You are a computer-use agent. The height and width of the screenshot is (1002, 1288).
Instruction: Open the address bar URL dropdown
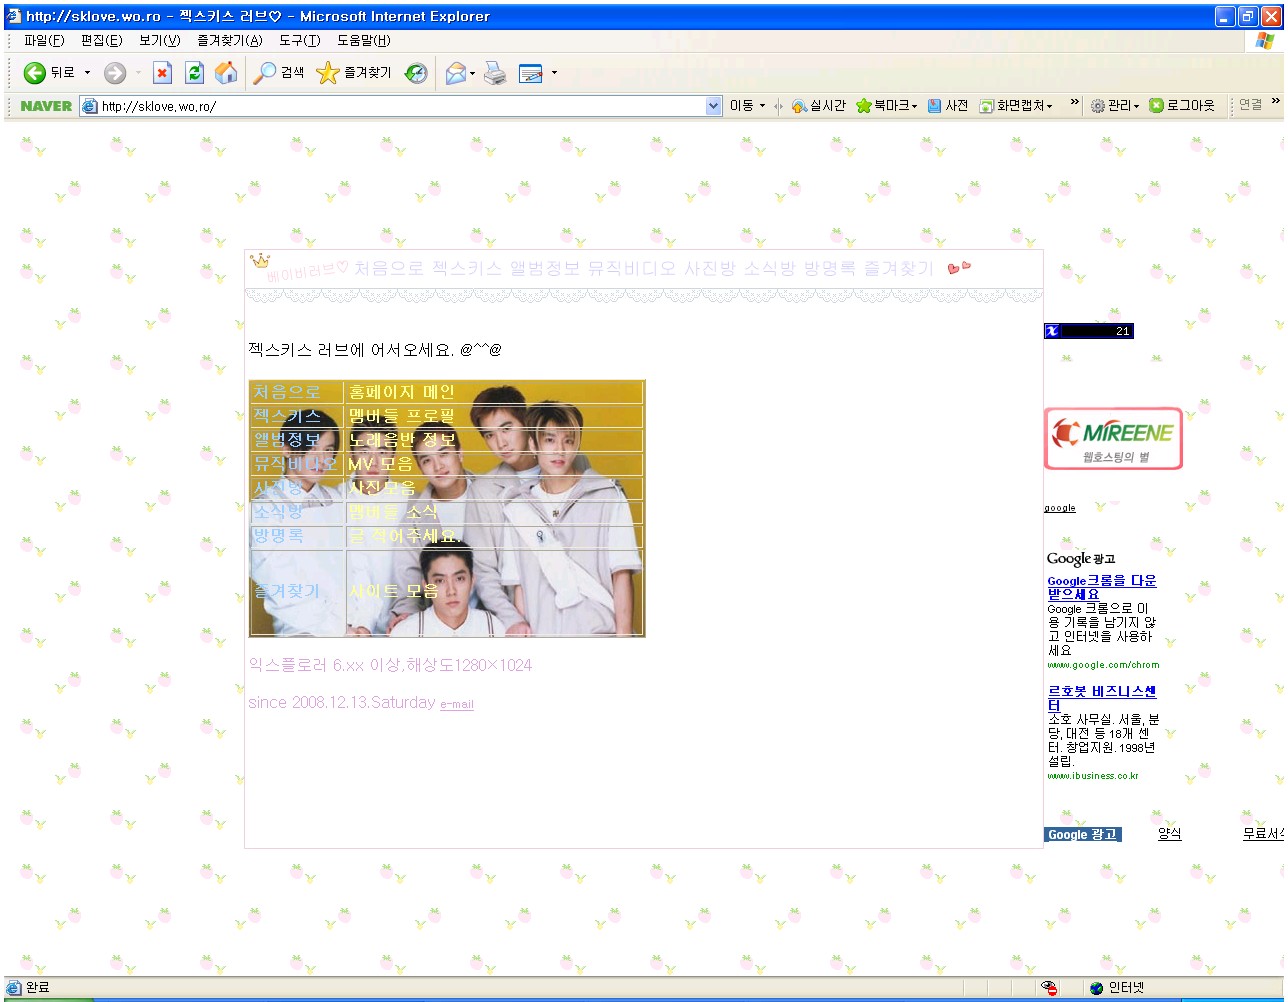(713, 106)
